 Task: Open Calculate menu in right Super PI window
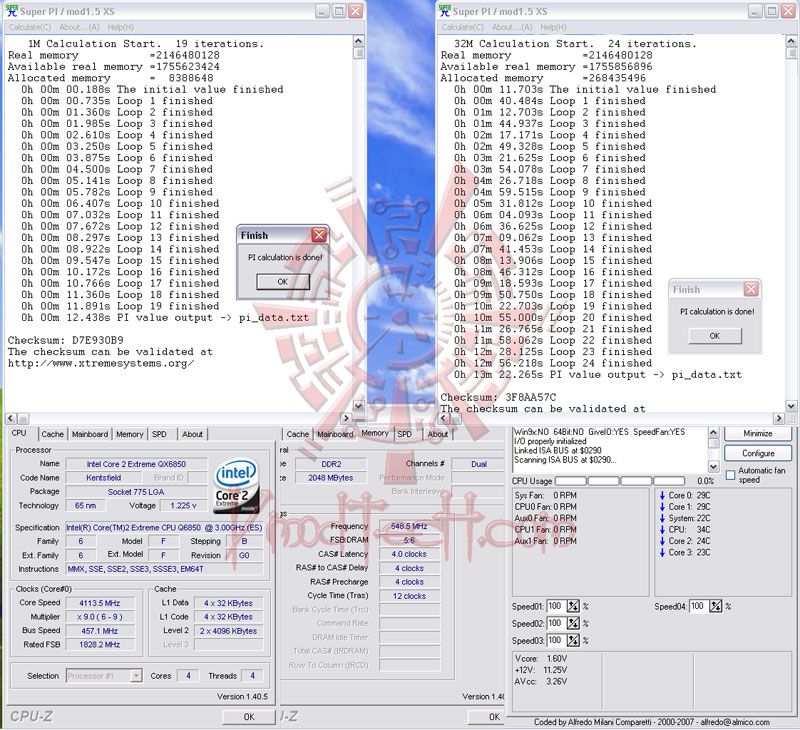(x=462, y=27)
